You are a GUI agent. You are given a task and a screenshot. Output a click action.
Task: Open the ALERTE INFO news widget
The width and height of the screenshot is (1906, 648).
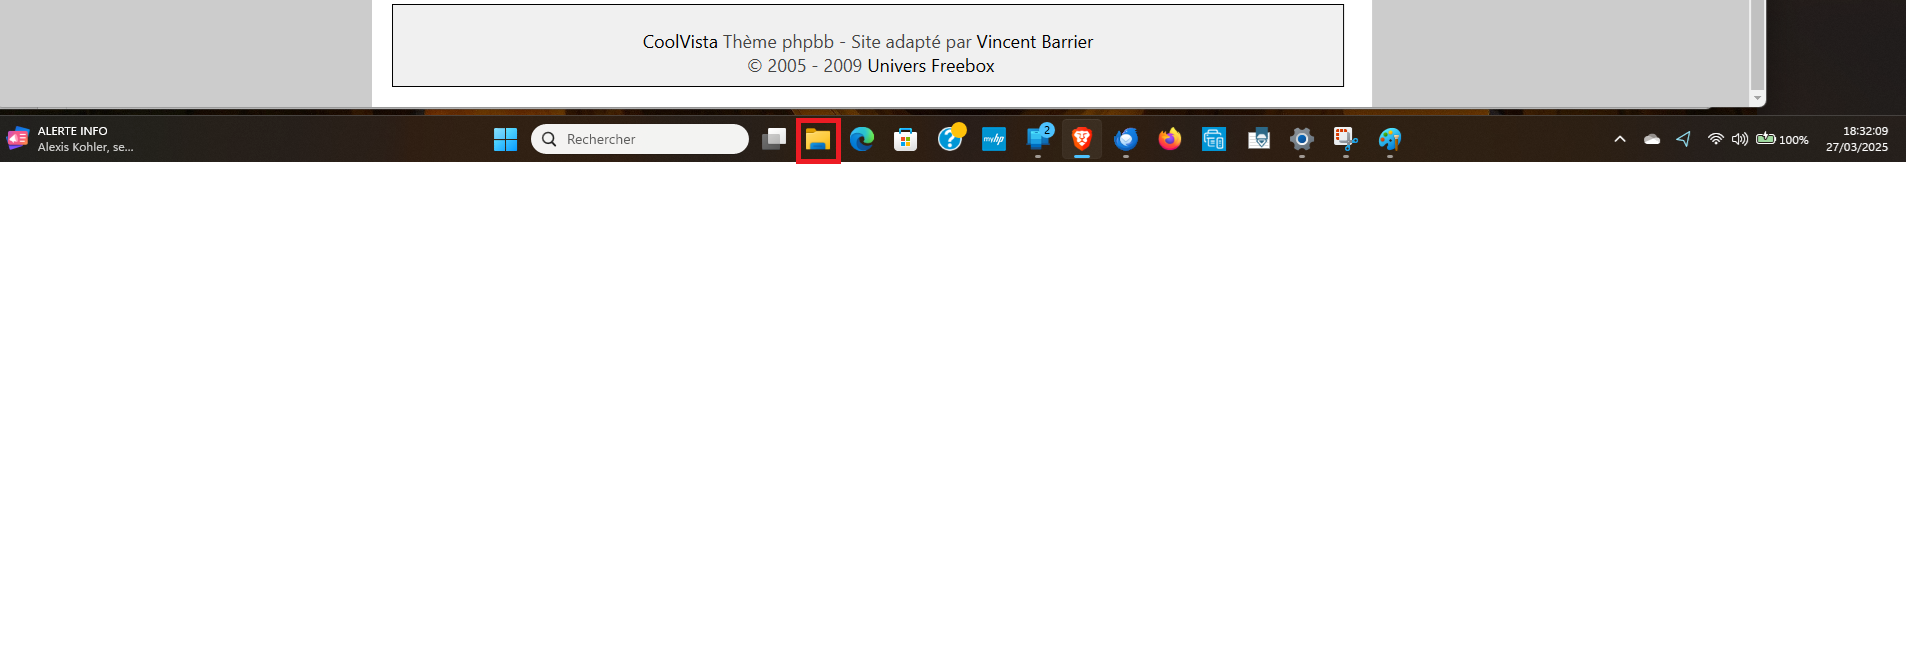pyautogui.click(x=70, y=139)
